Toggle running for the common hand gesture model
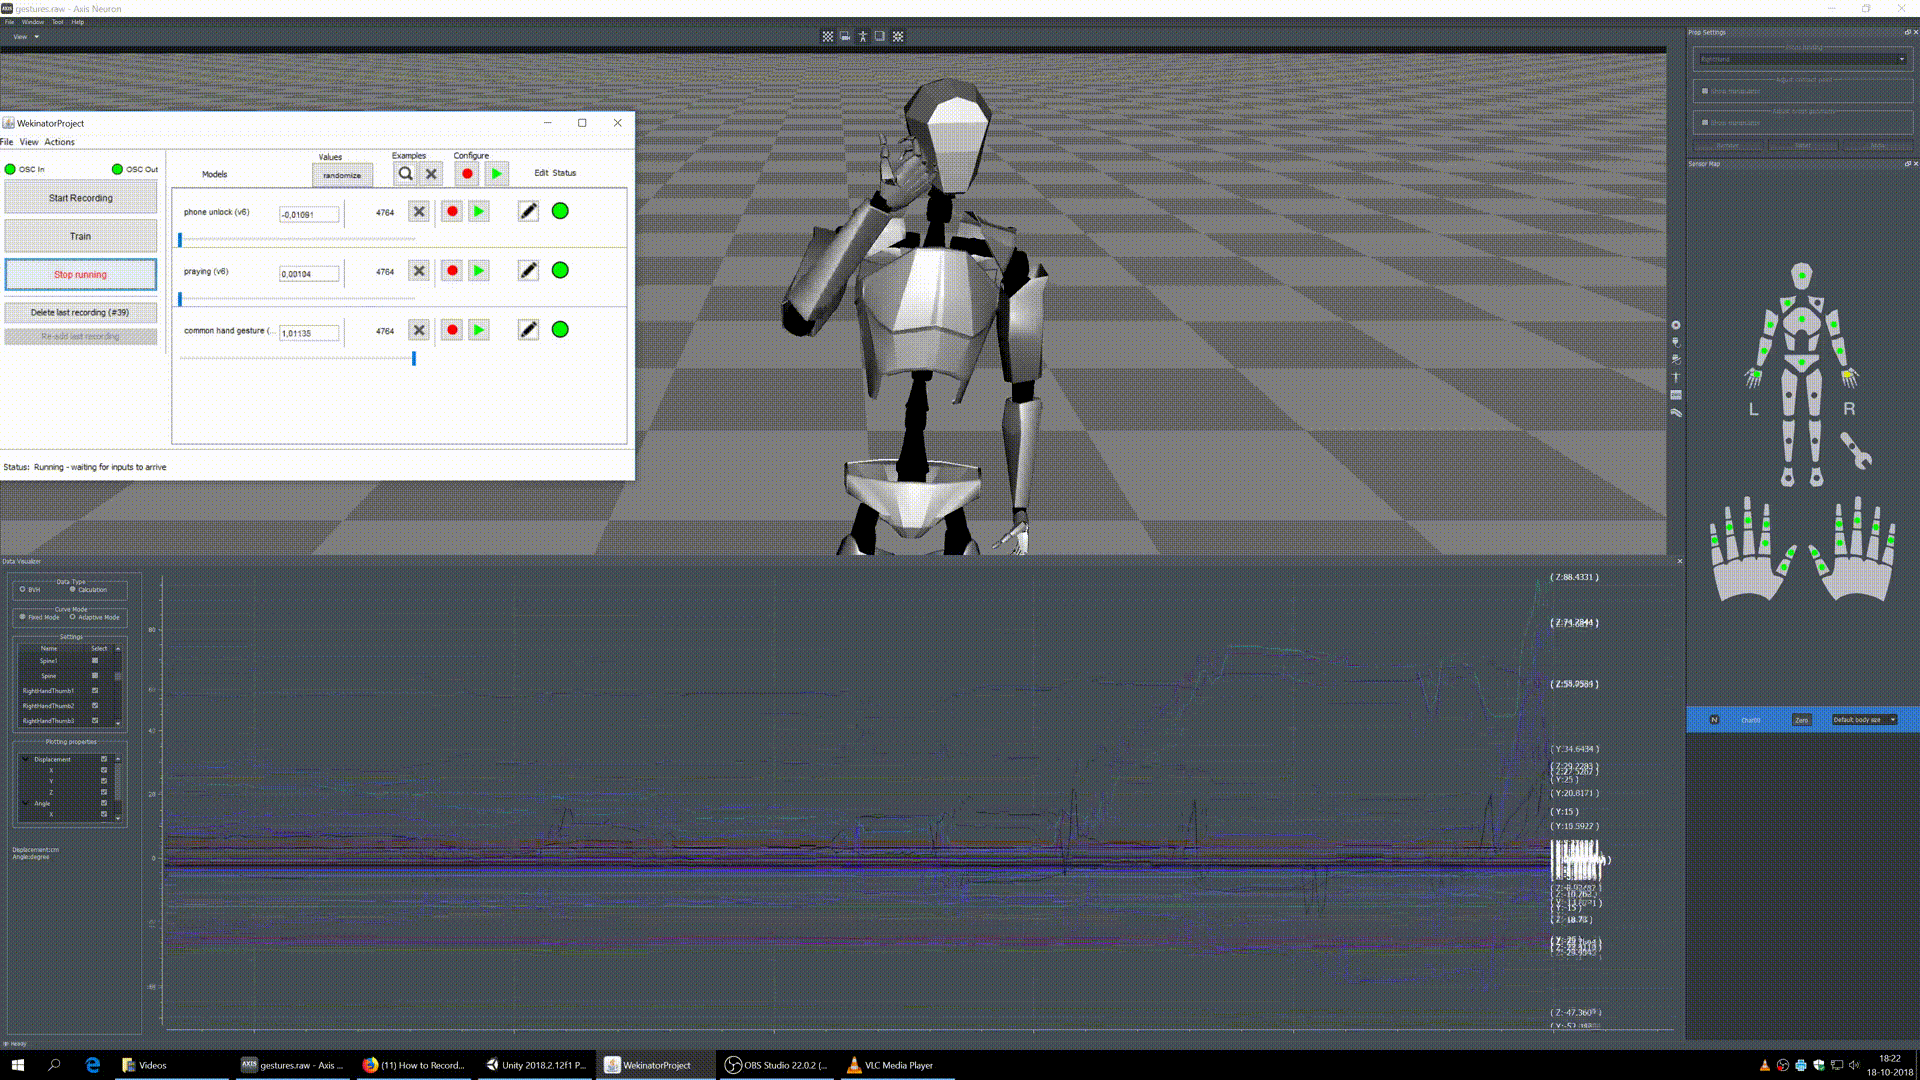 (x=479, y=330)
